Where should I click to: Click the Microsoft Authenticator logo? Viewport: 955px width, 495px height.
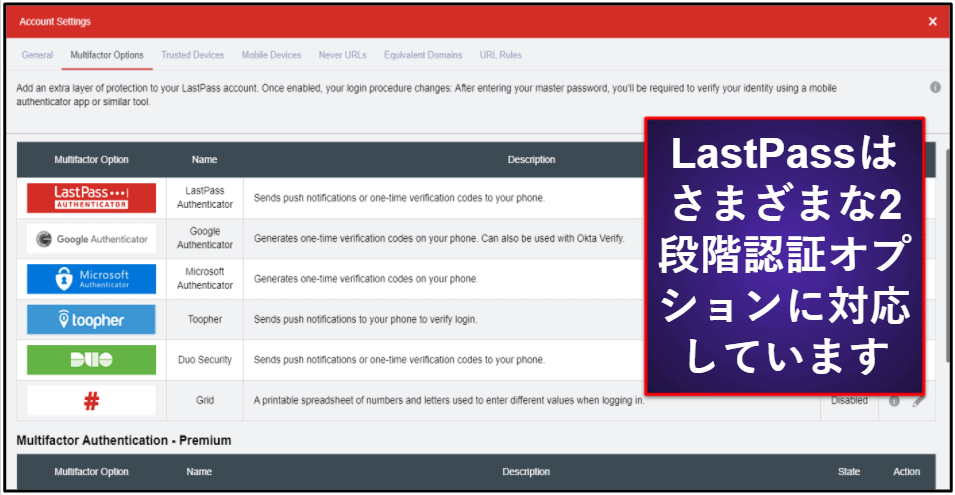pos(91,279)
